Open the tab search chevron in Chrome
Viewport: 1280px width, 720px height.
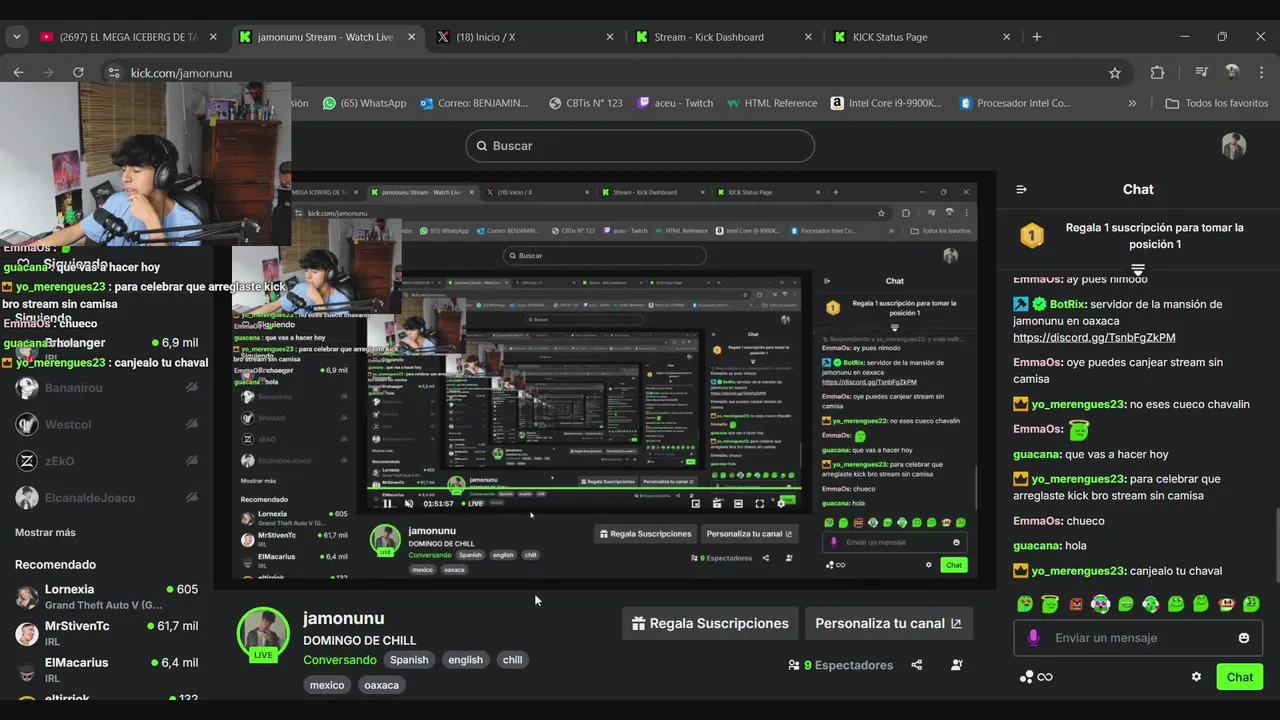(x=16, y=37)
